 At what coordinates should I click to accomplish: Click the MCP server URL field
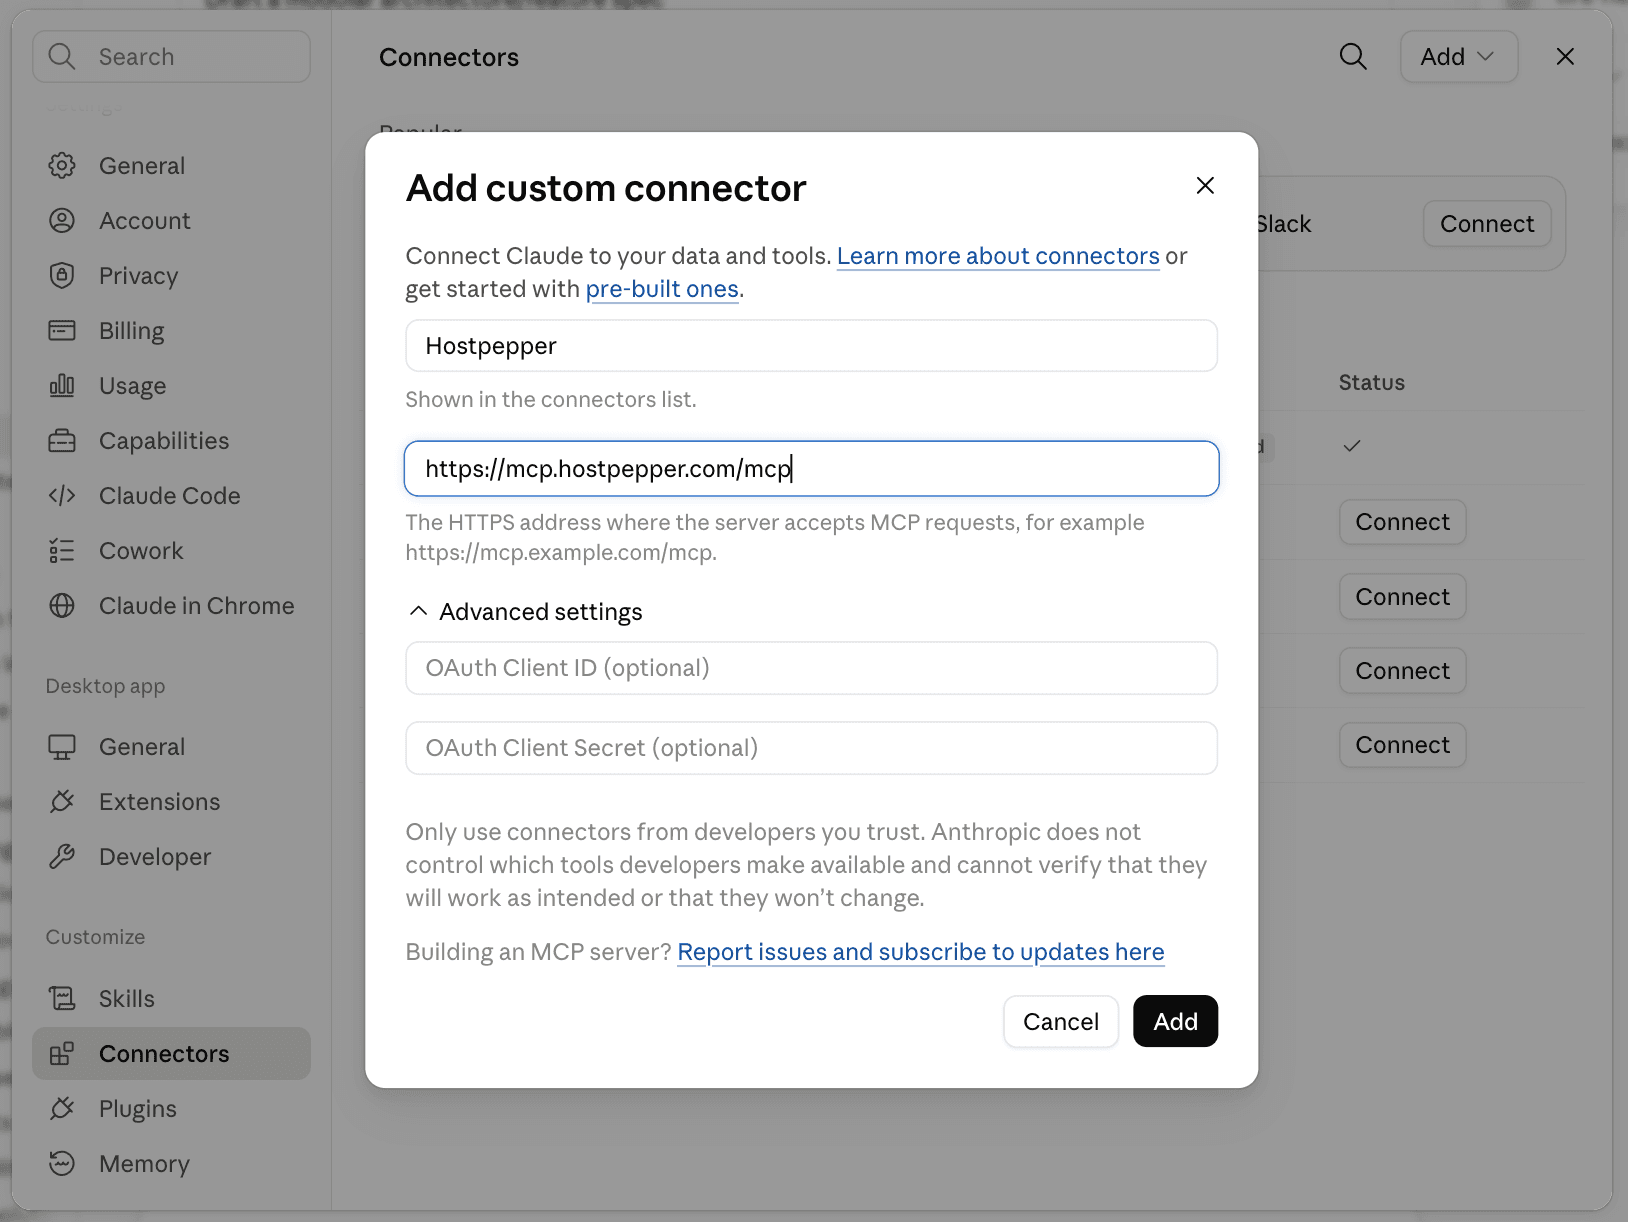point(811,469)
